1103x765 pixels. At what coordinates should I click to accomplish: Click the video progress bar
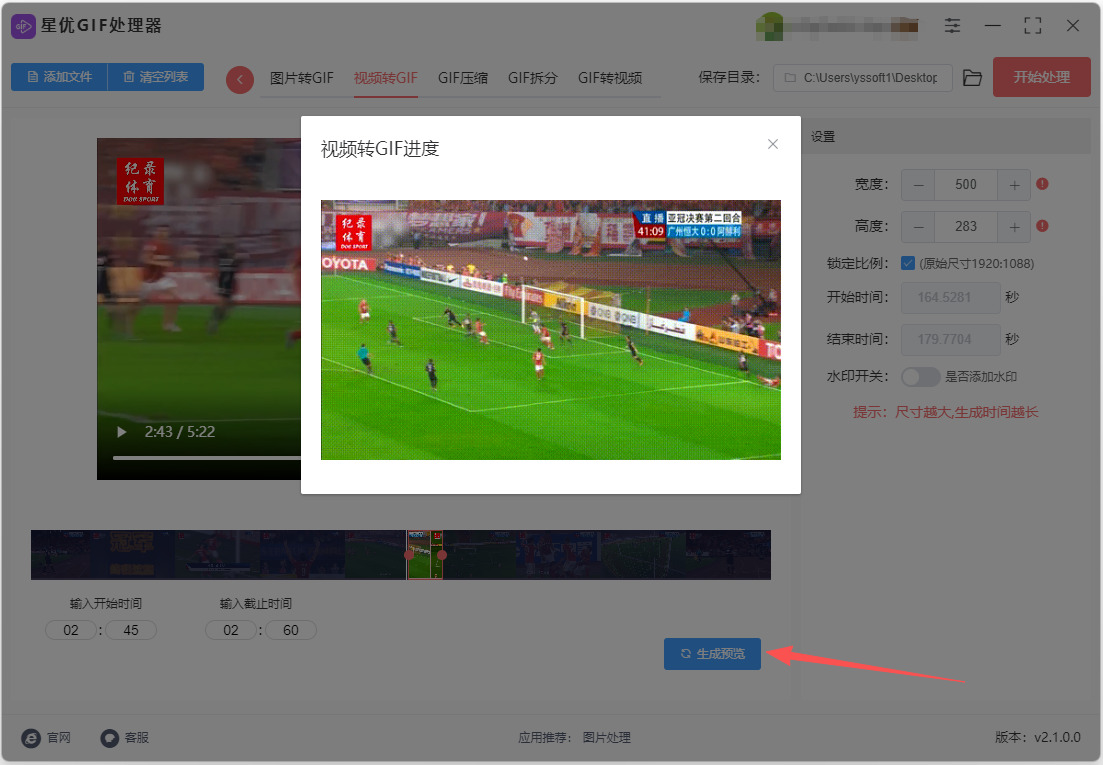pos(207,458)
